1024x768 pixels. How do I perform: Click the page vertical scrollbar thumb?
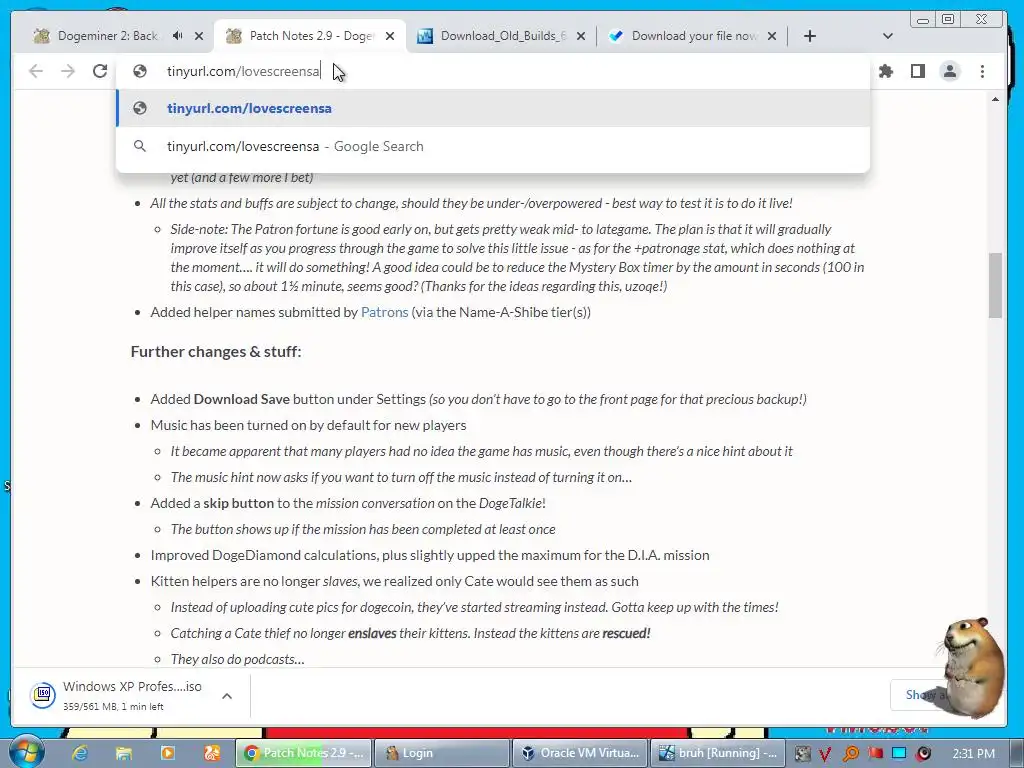tap(995, 285)
